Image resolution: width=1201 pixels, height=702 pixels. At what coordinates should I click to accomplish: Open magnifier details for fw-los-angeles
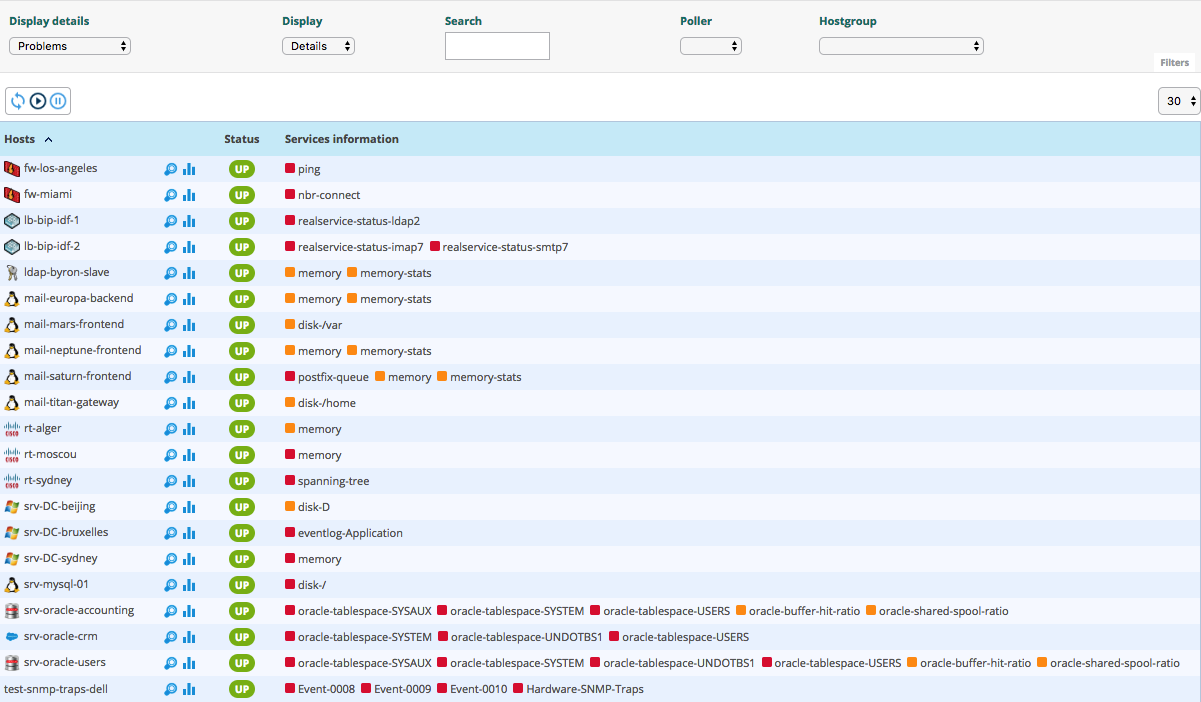pyautogui.click(x=171, y=169)
